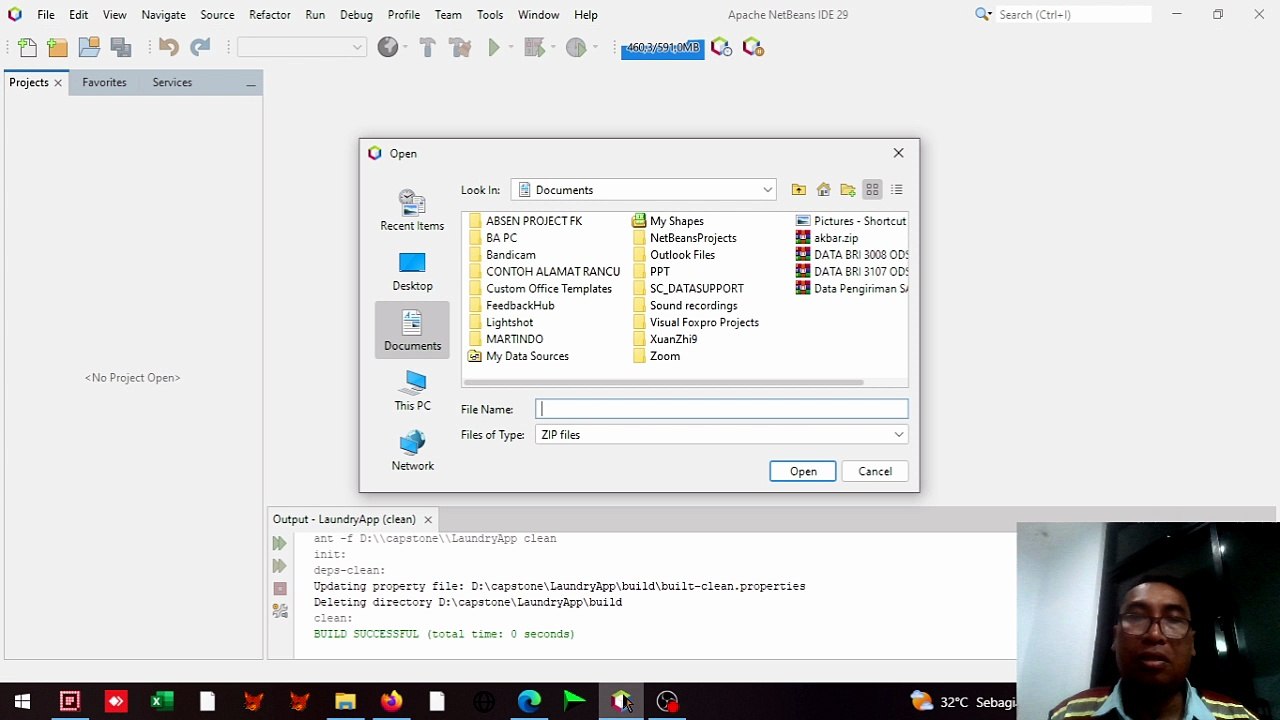Image resolution: width=1280 pixels, height=720 pixels.
Task: Select the My Data Sources folder
Action: click(x=518, y=356)
